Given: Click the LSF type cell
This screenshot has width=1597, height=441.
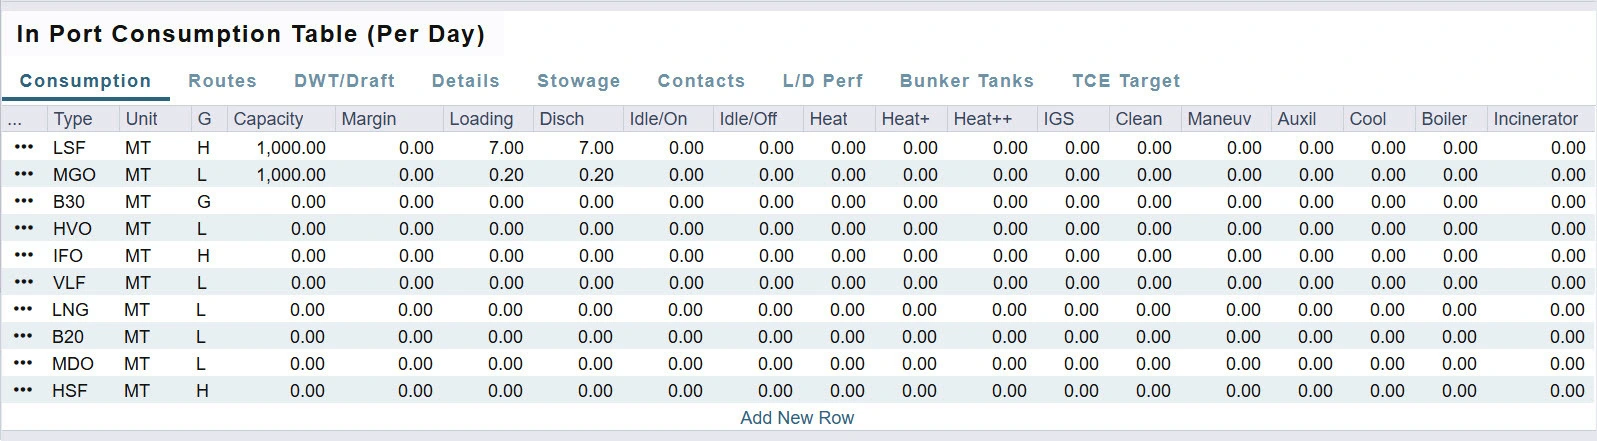Looking at the screenshot, I should [x=83, y=148].
